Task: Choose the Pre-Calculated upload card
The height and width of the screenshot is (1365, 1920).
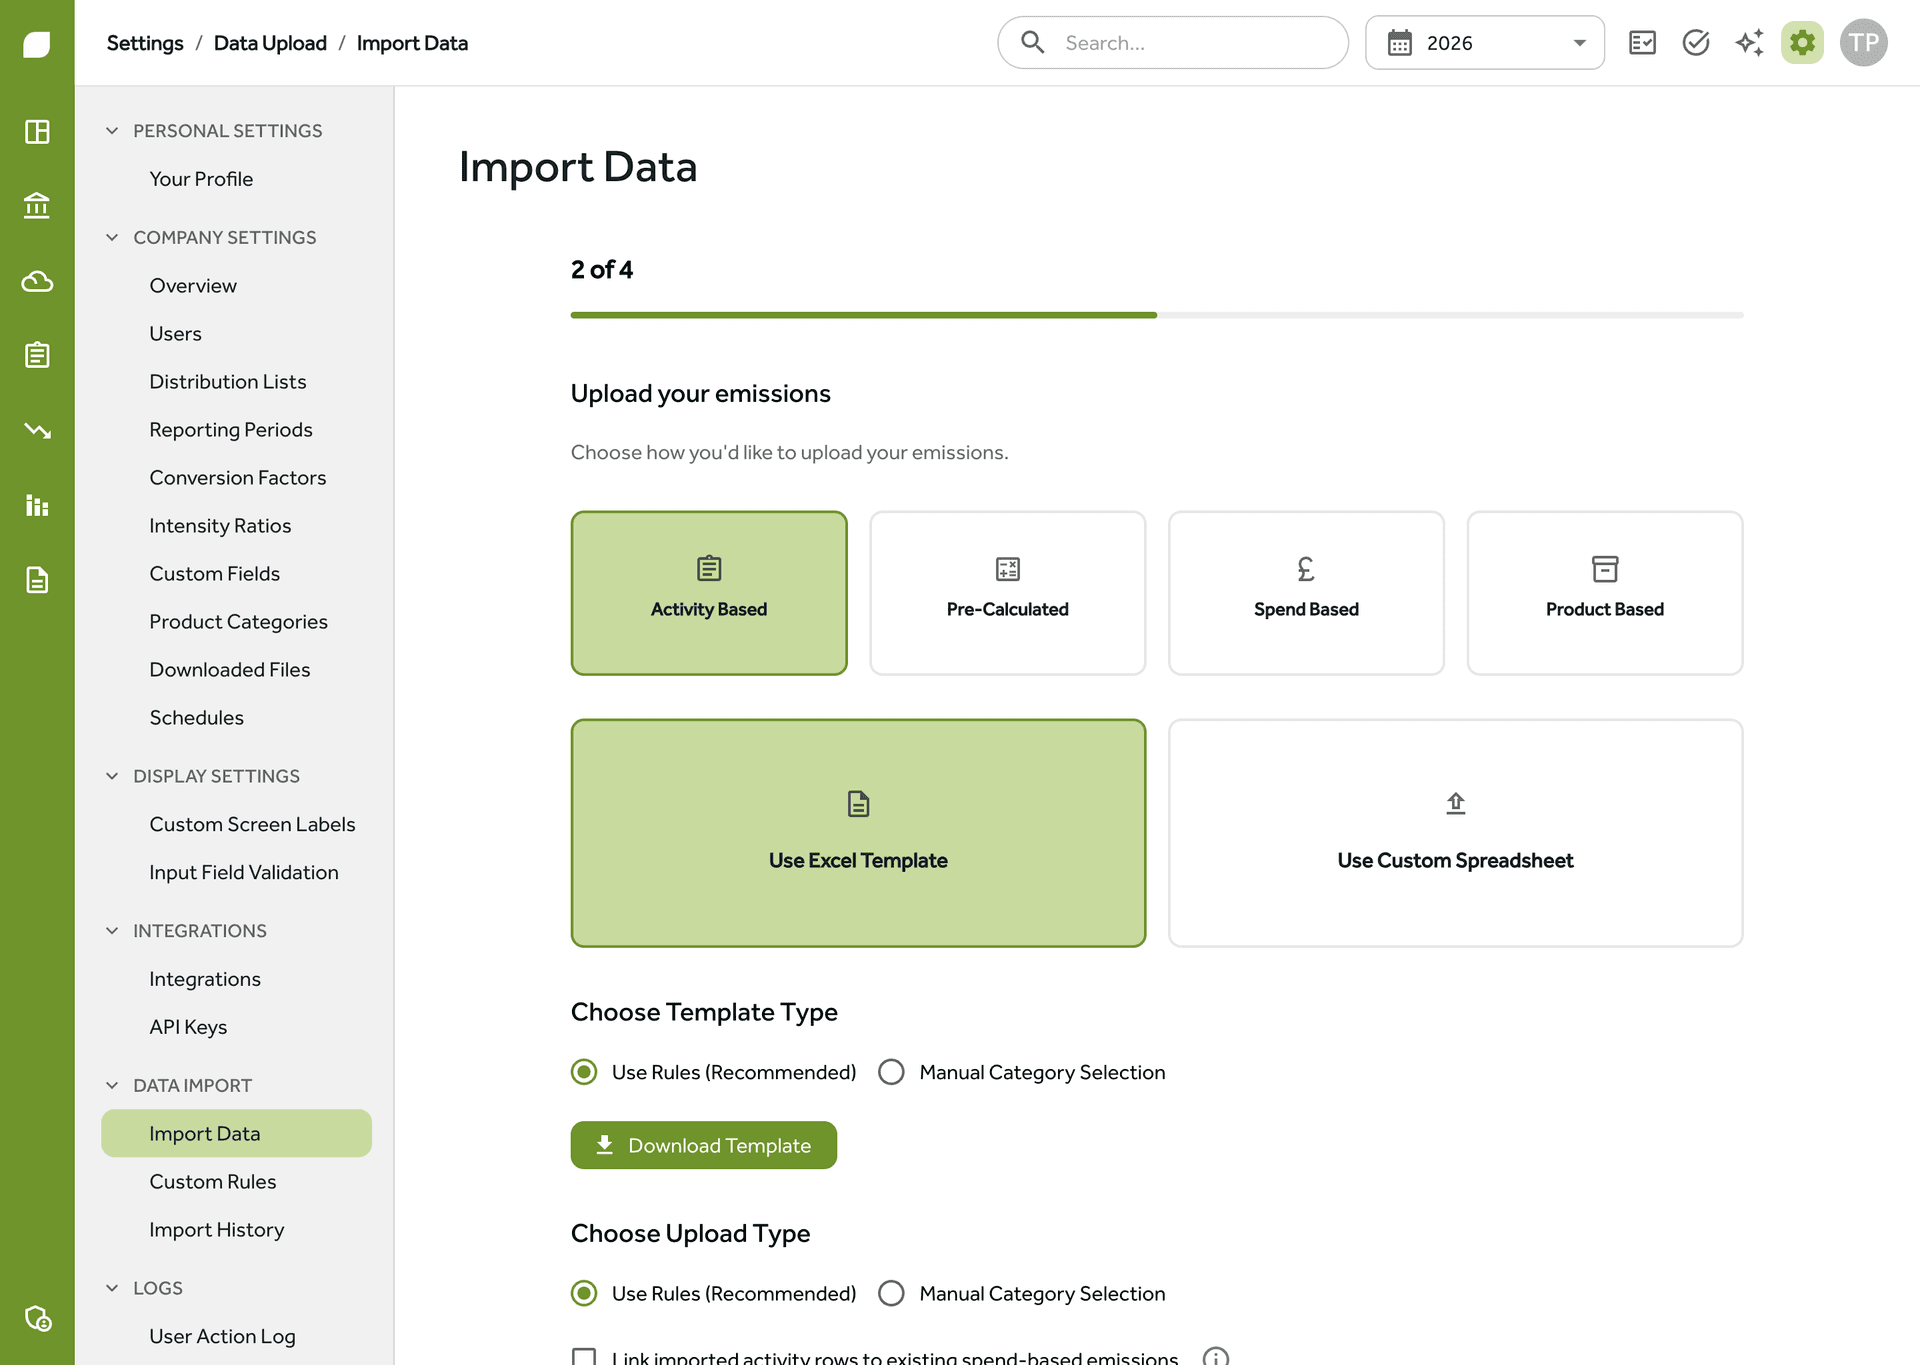Action: [x=1008, y=593]
